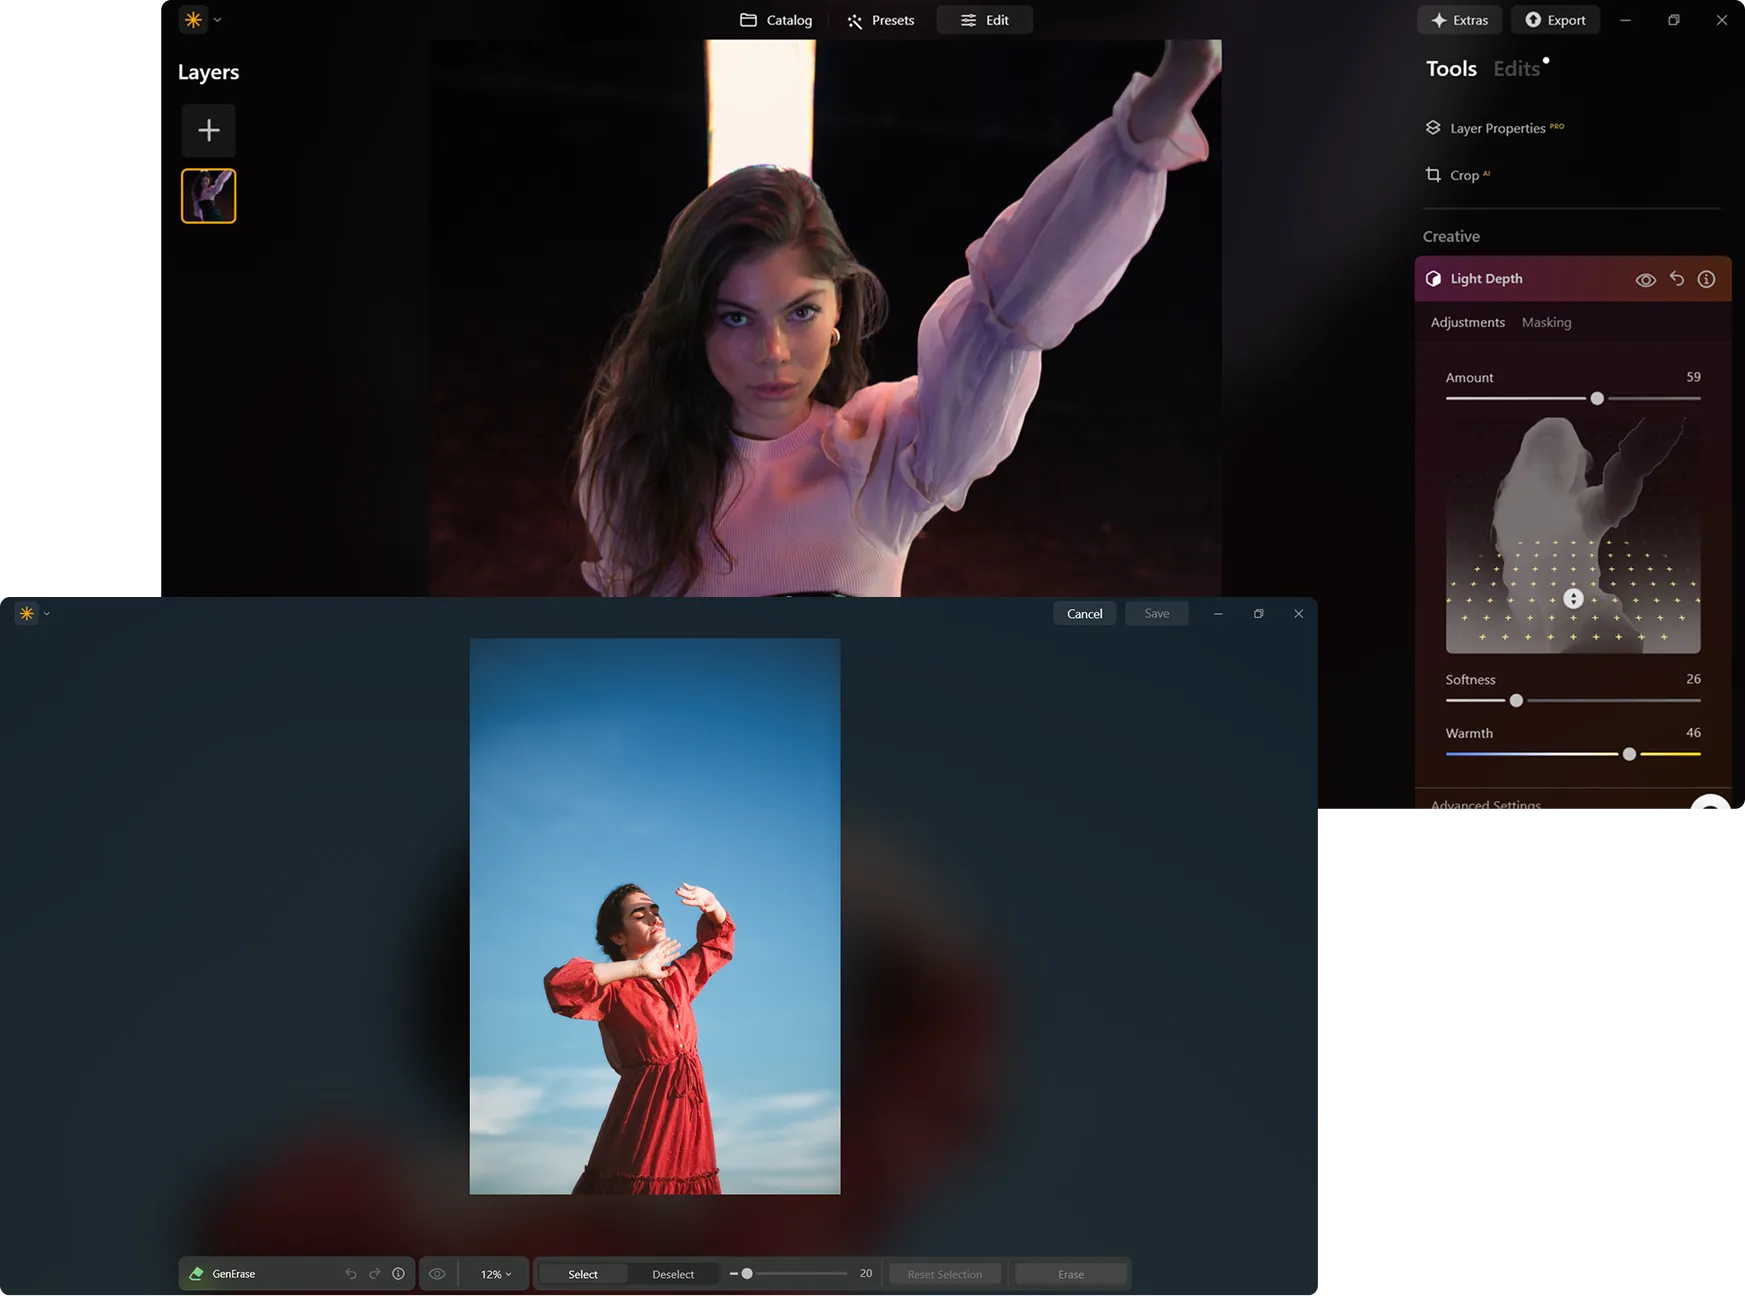Save the GenErase result

[1157, 614]
